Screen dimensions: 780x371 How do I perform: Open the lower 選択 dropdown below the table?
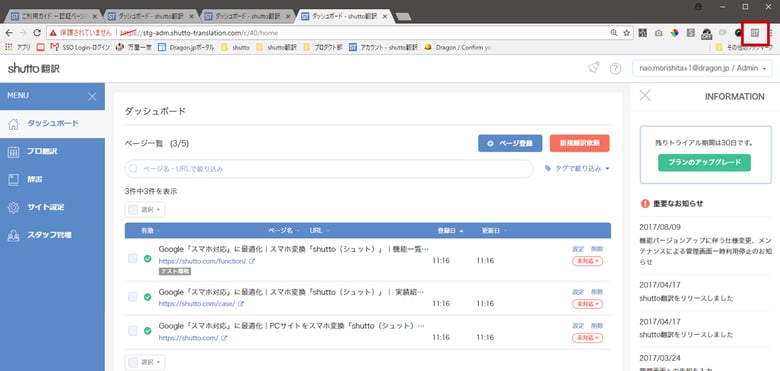coord(145,363)
